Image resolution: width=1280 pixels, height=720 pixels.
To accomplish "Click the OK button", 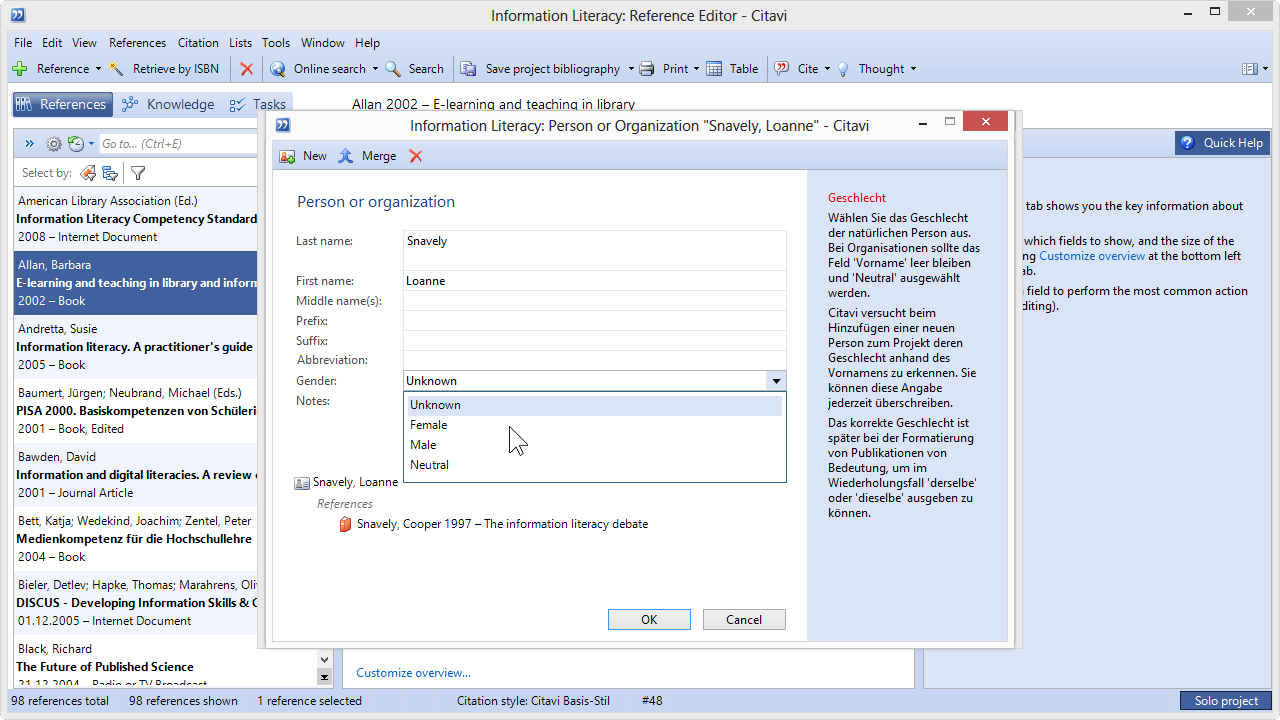I will (649, 620).
